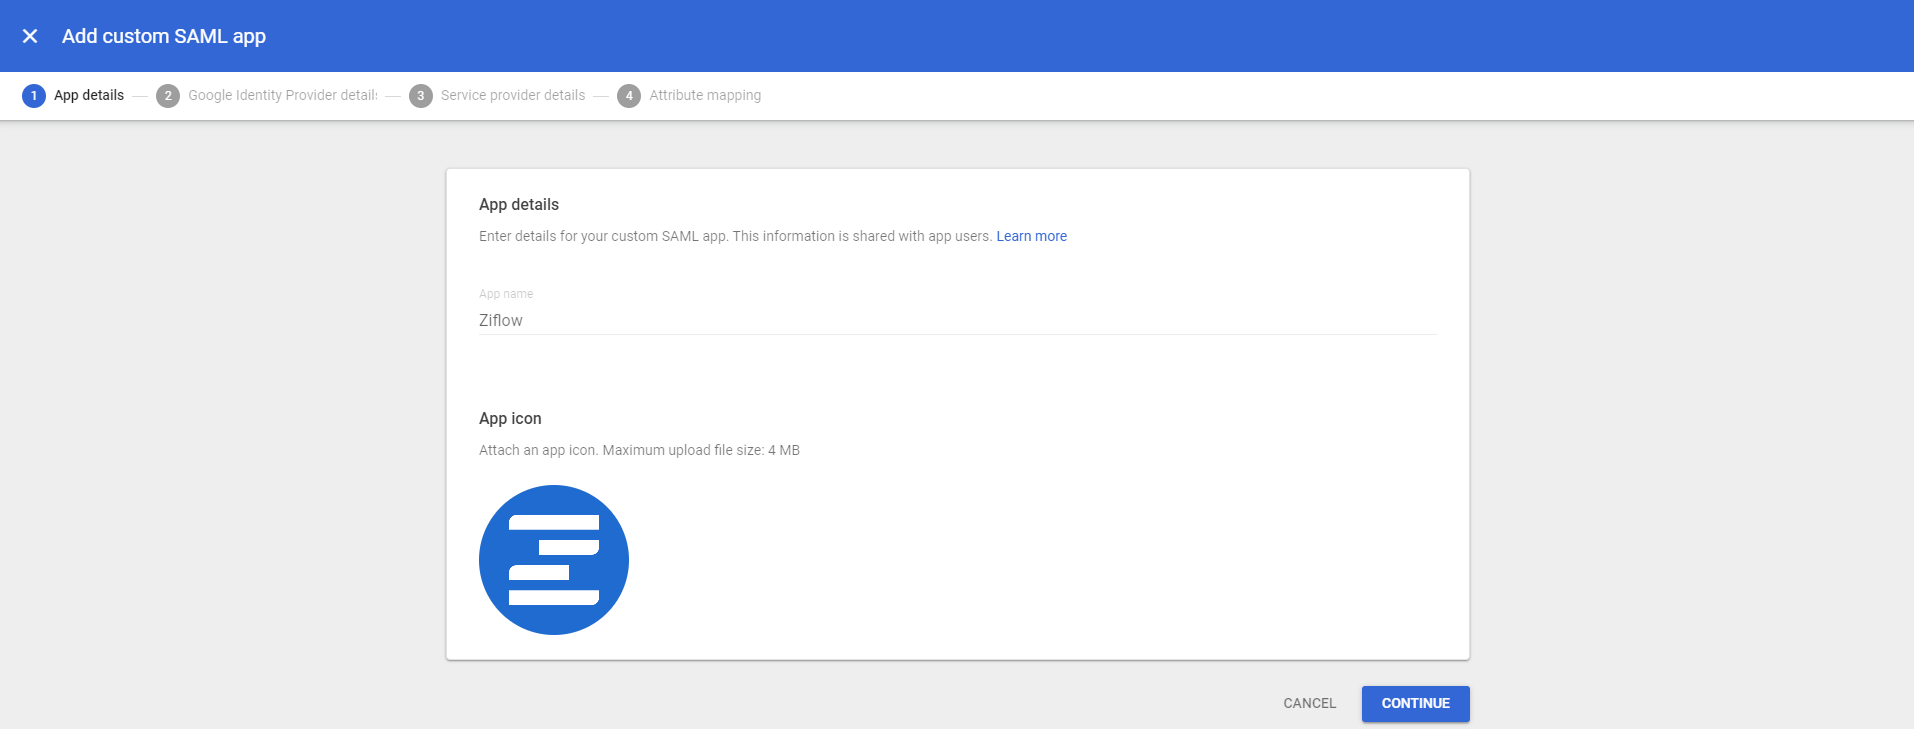The width and height of the screenshot is (1914, 729).
Task: Click the step 4 number circle
Action: click(629, 96)
